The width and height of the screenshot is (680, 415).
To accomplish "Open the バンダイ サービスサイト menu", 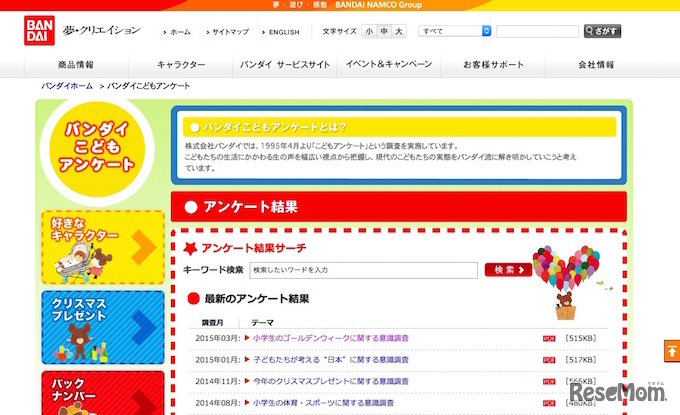I will (x=285, y=65).
